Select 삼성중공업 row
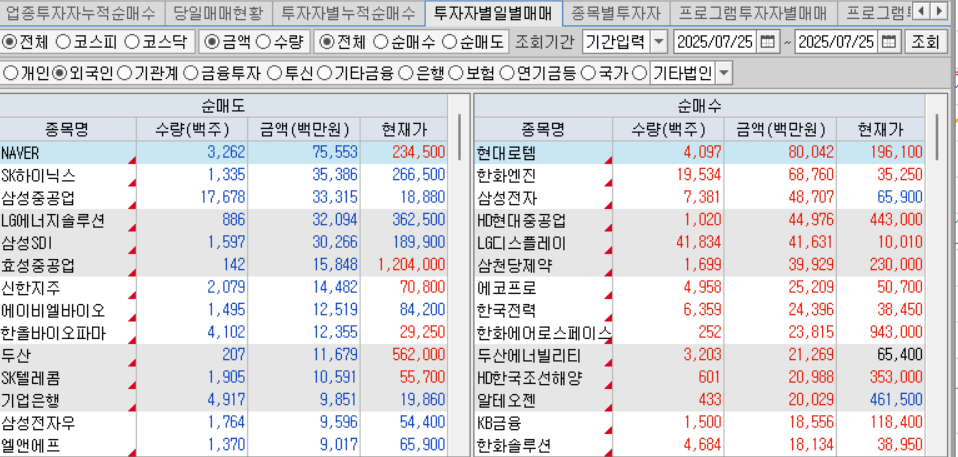Image resolution: width=958 pixels, height=457 pixels. [223, 198]
